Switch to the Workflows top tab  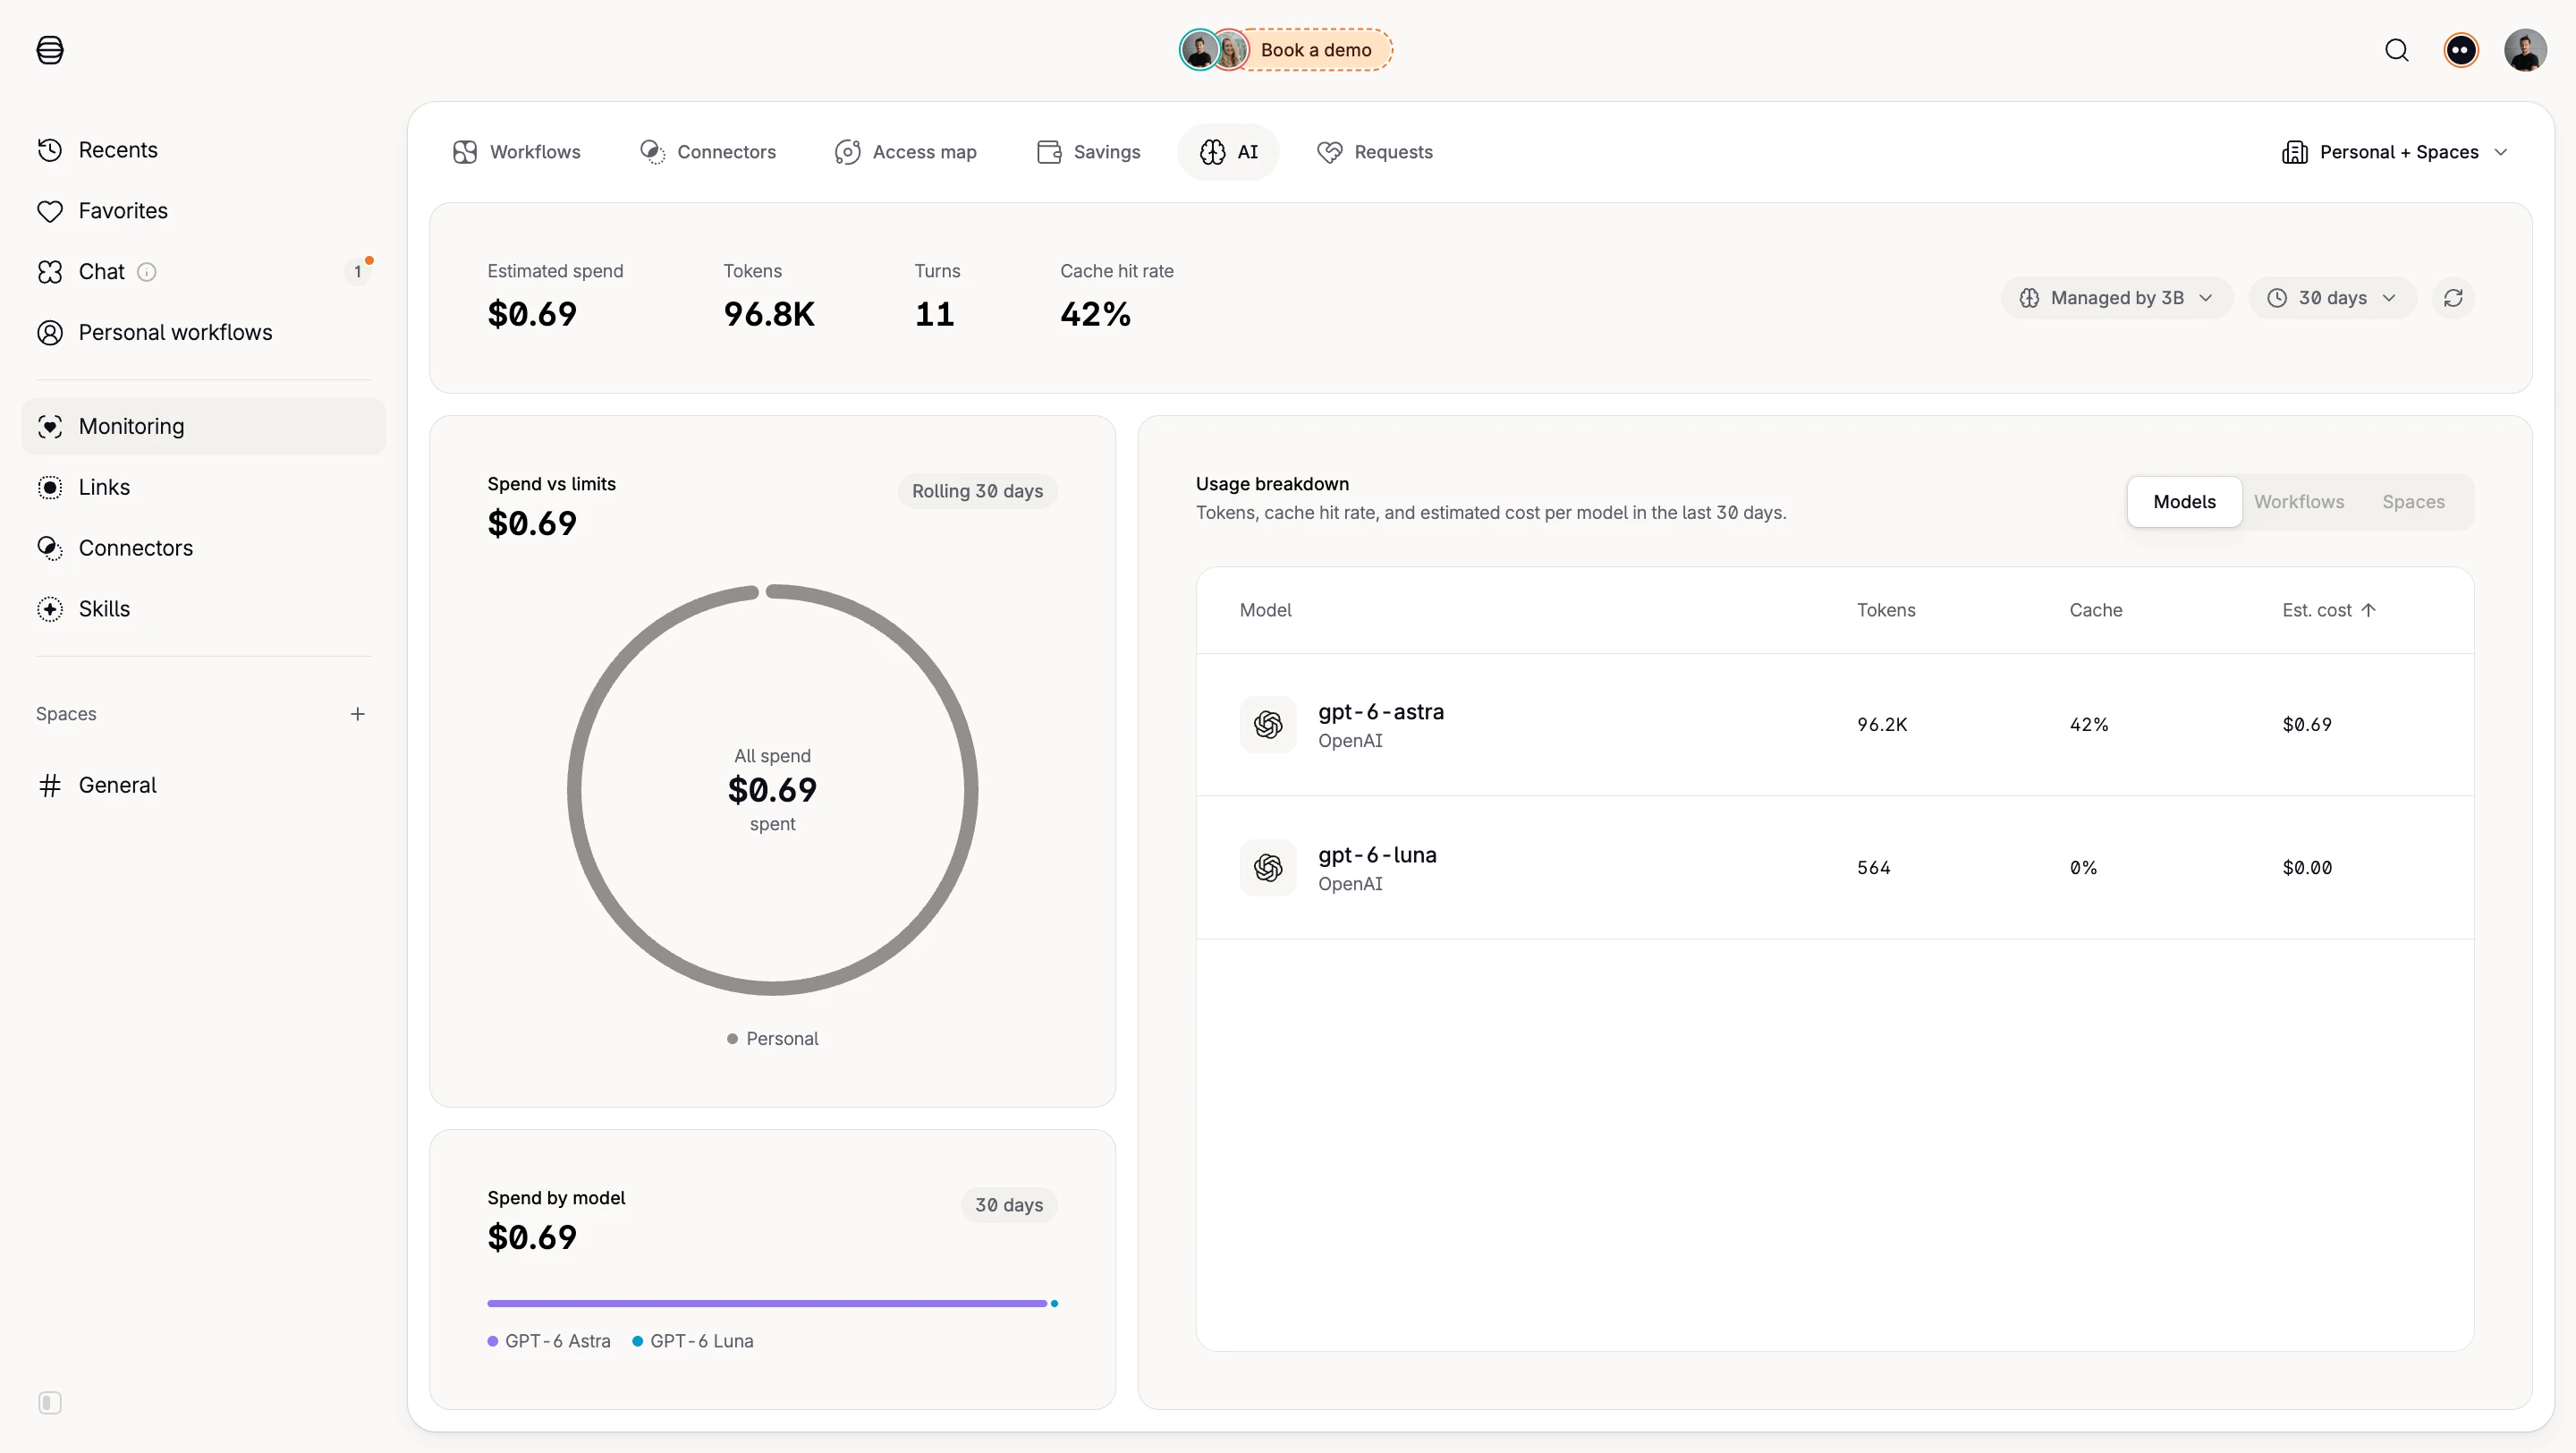coord(516,152)
